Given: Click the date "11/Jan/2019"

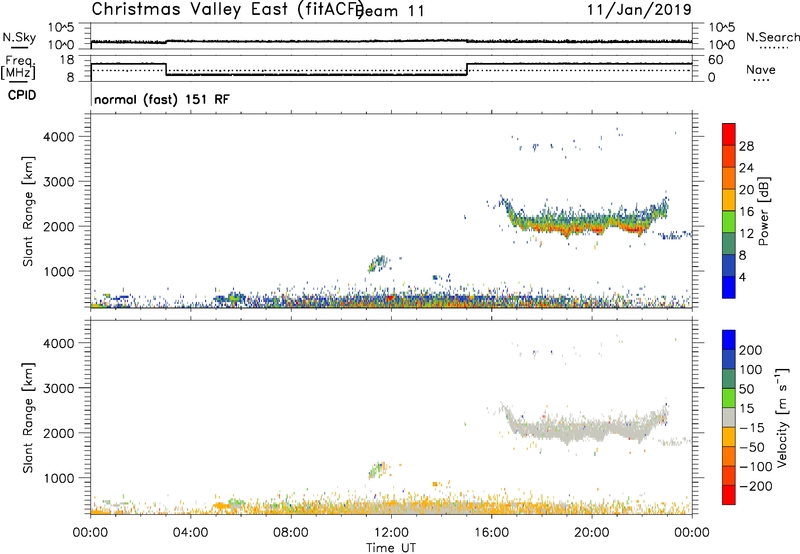Looking at the screenshot, I should 639,10.
